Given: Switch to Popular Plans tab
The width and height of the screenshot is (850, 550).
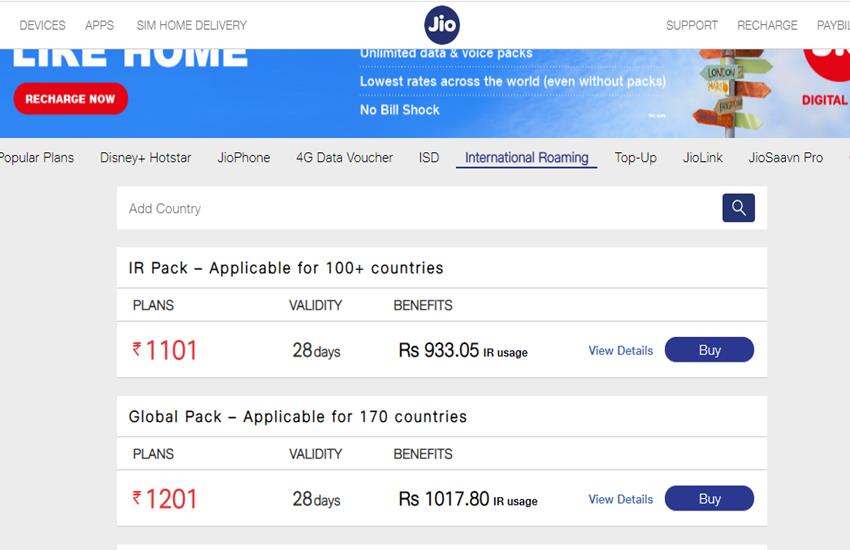Looking at the screenshot, I should point(36,158).
